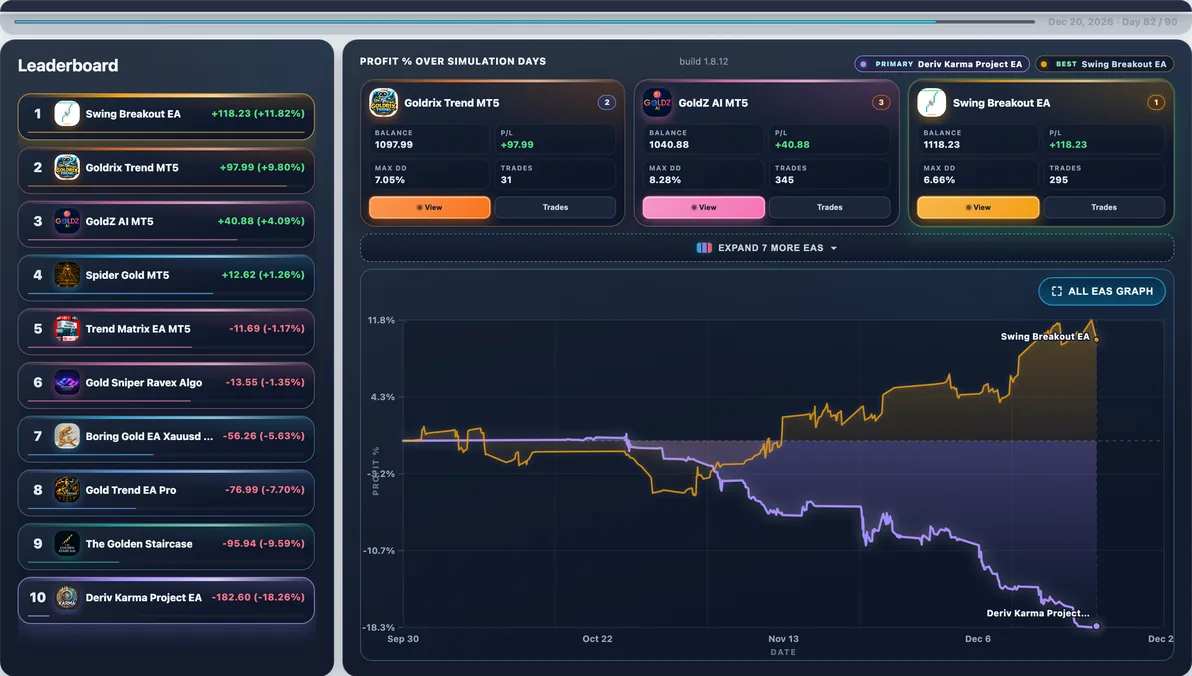Click the '-95.94 (-9.59%)' leaderboard value
This screenshot has width=1192, height=676.
pos(264,544)
